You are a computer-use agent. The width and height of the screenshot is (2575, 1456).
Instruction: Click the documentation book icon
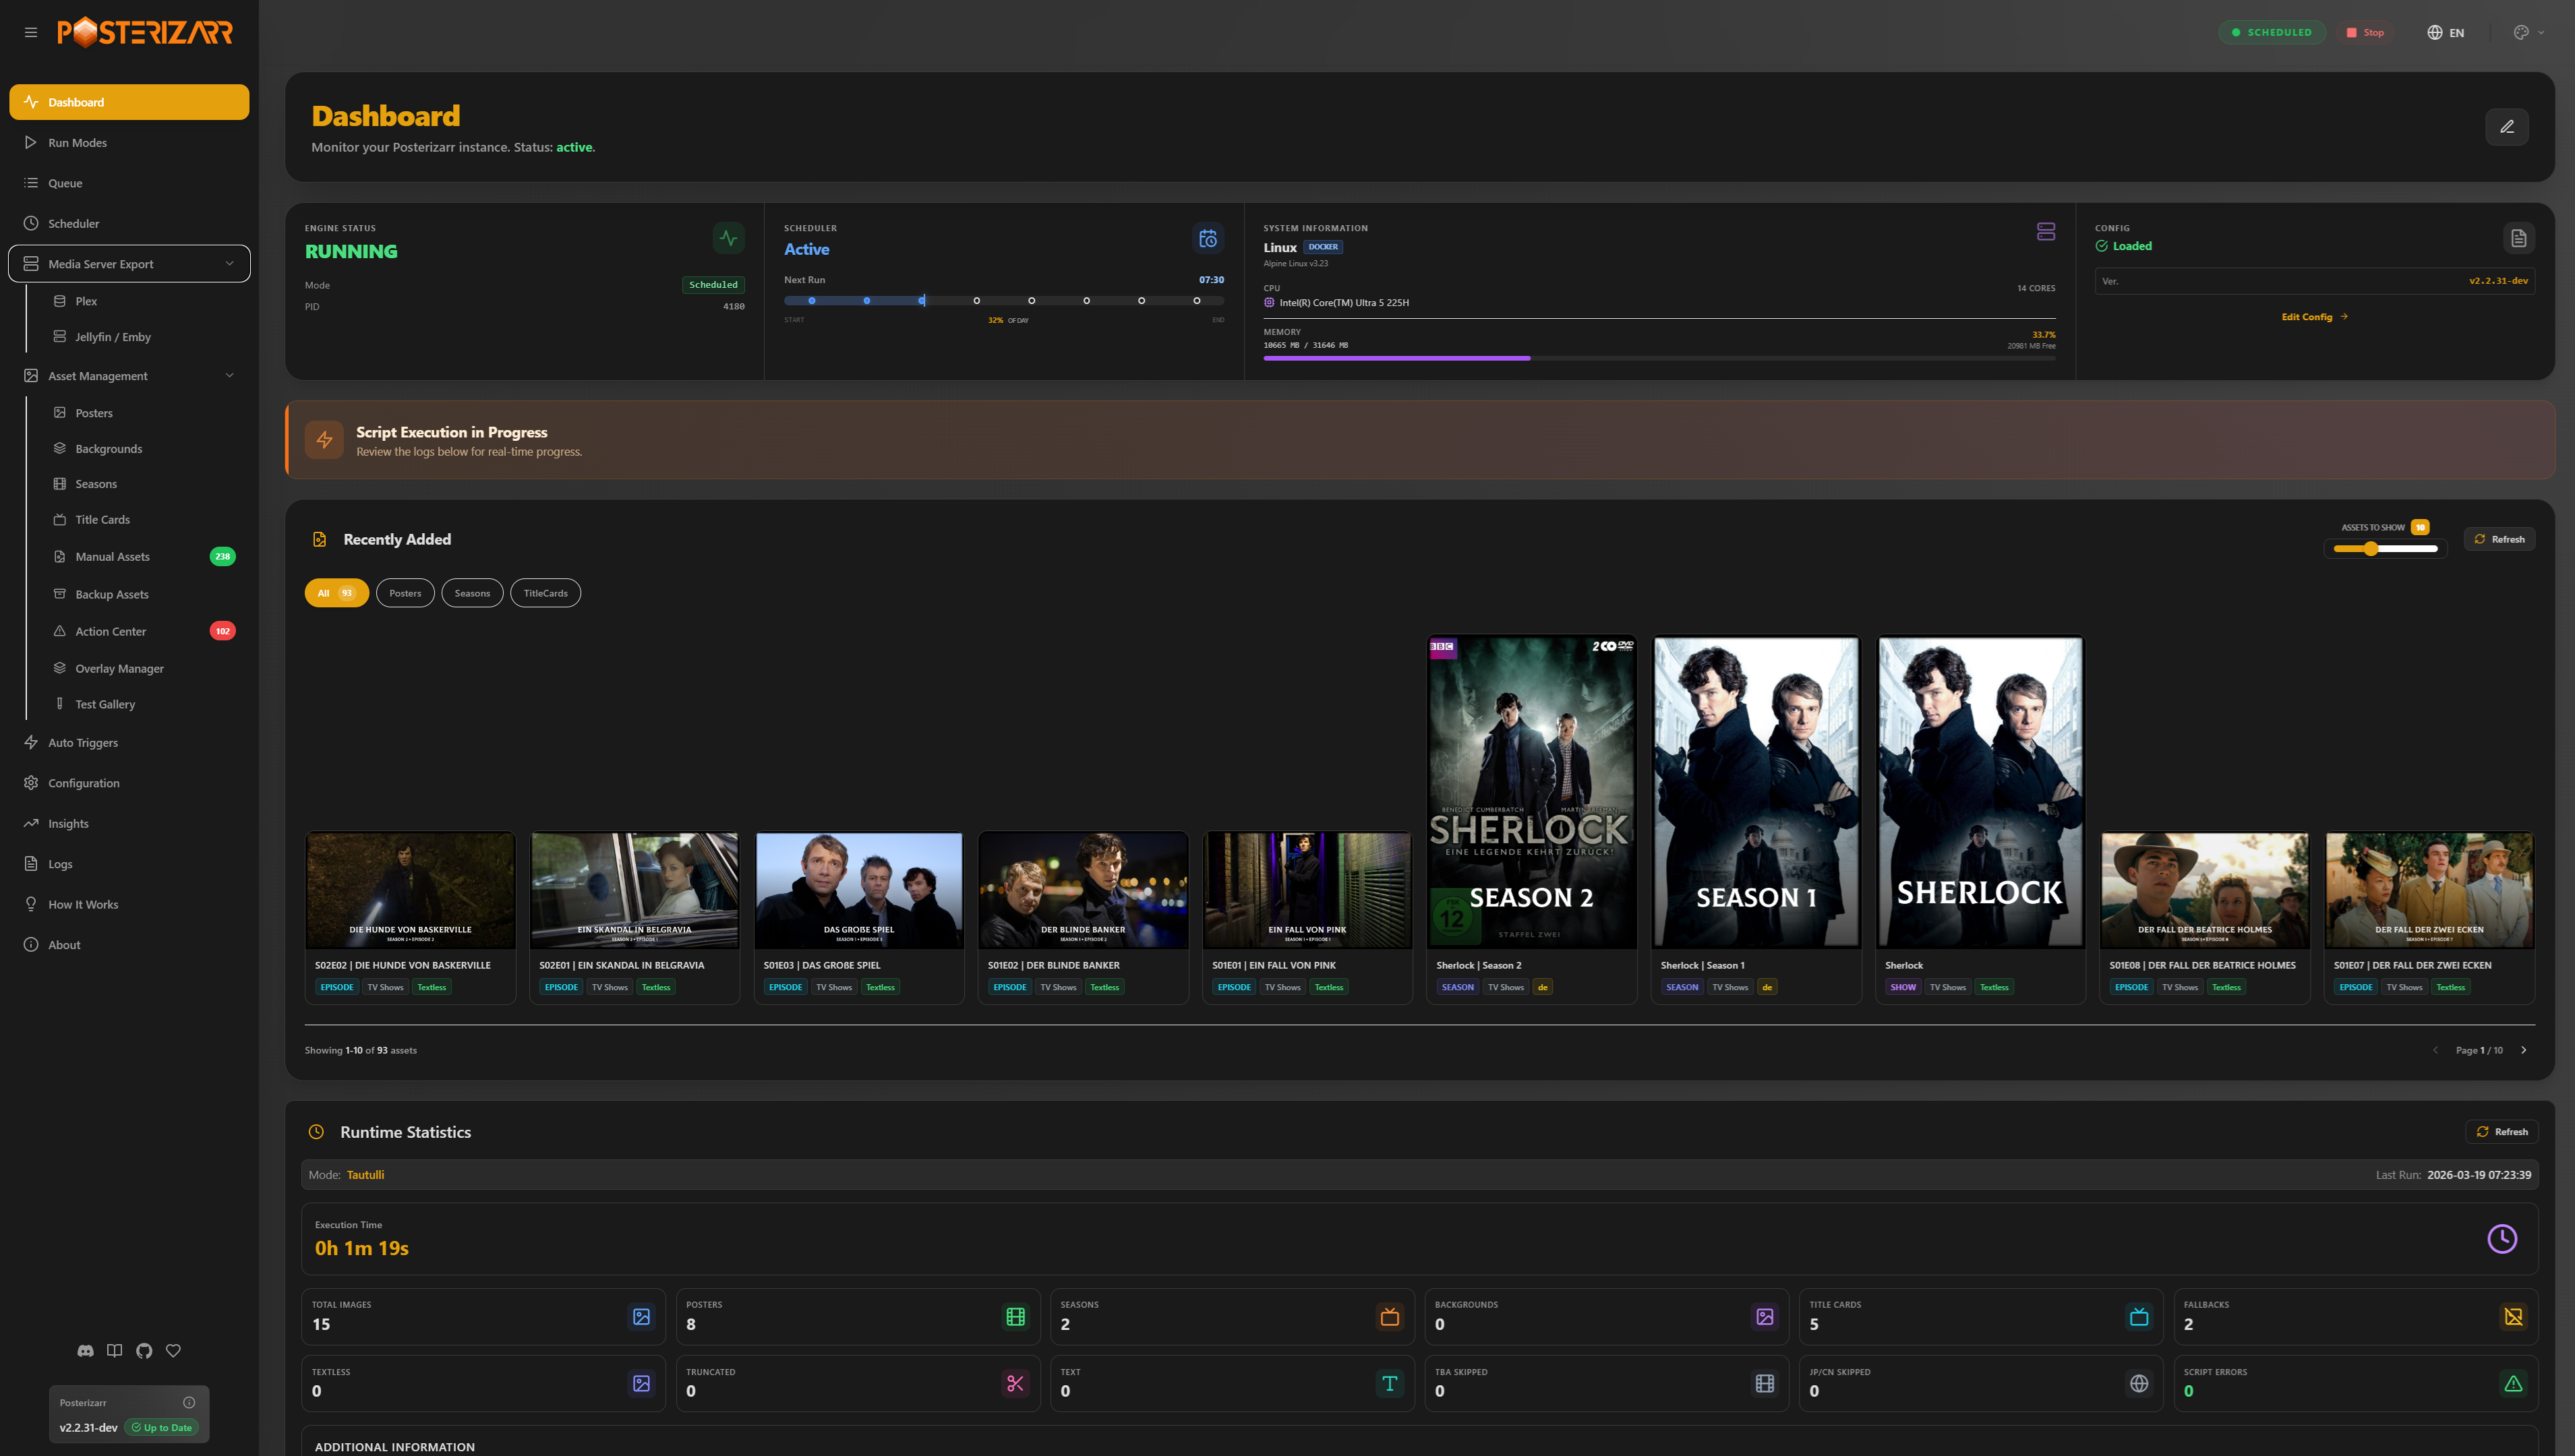coord(115,1351)
